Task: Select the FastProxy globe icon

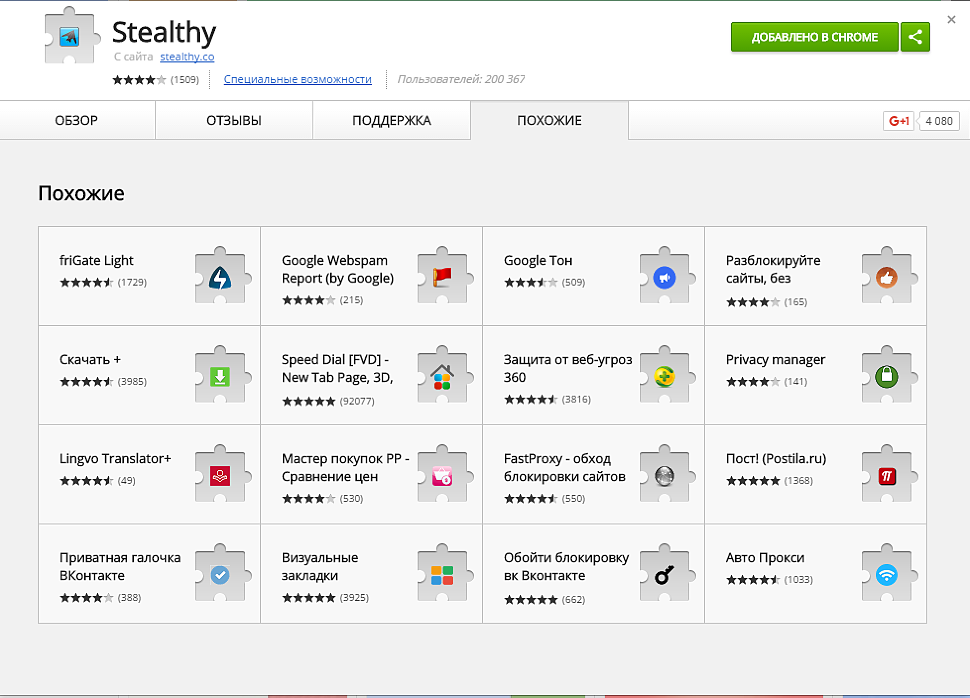Action: click(x=665, y=475)
